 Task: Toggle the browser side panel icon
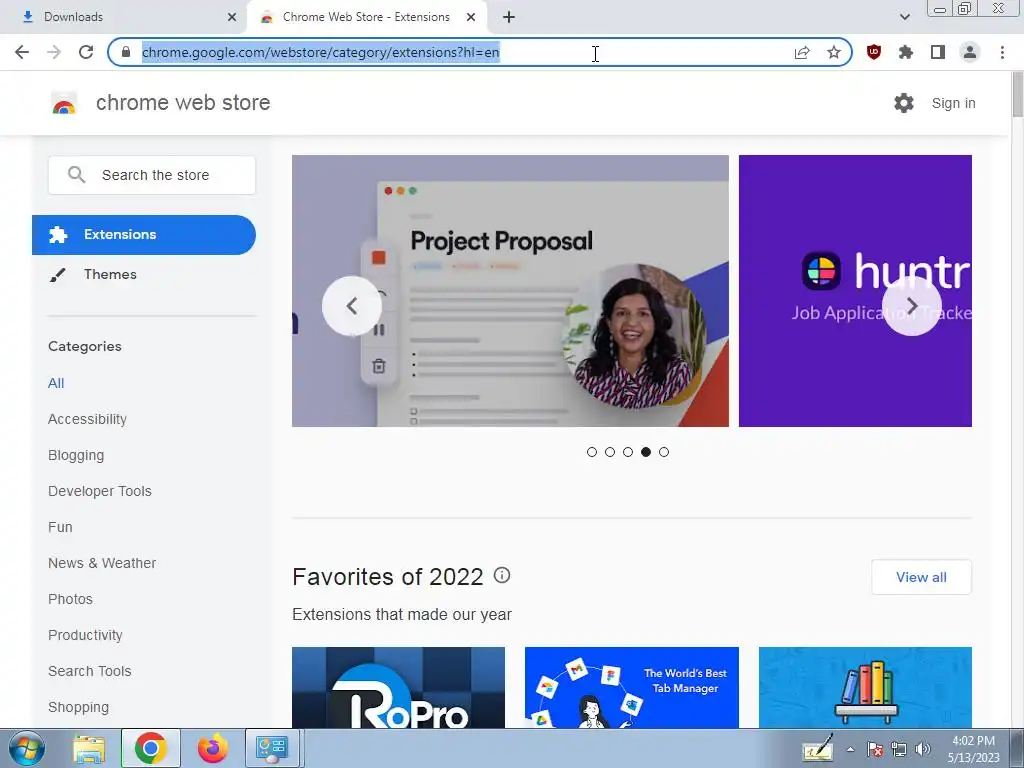coord(938,52)
